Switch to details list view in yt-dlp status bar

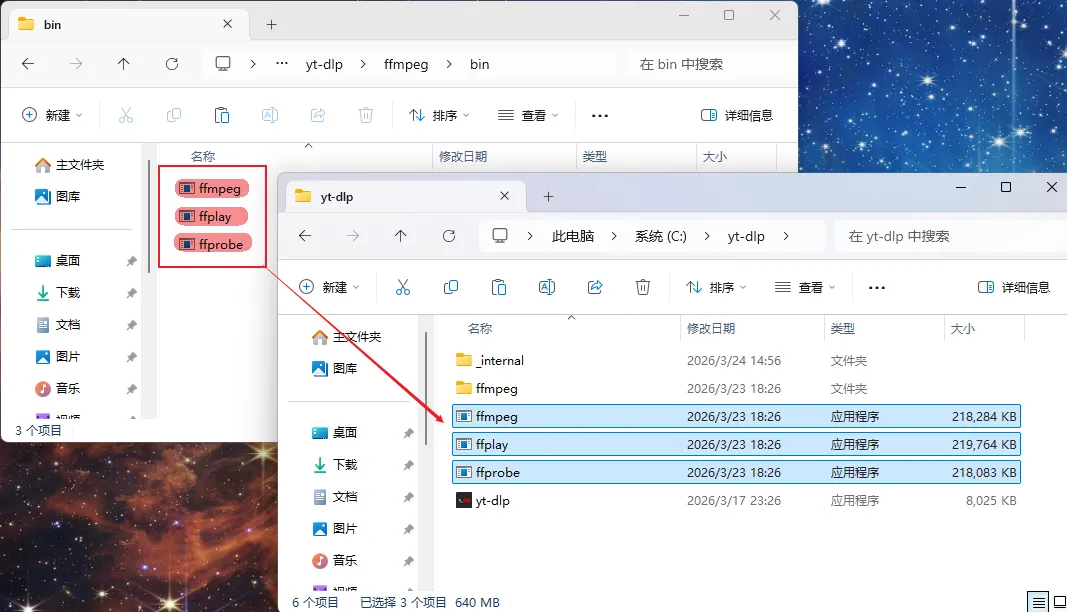tap(1038, 602)
